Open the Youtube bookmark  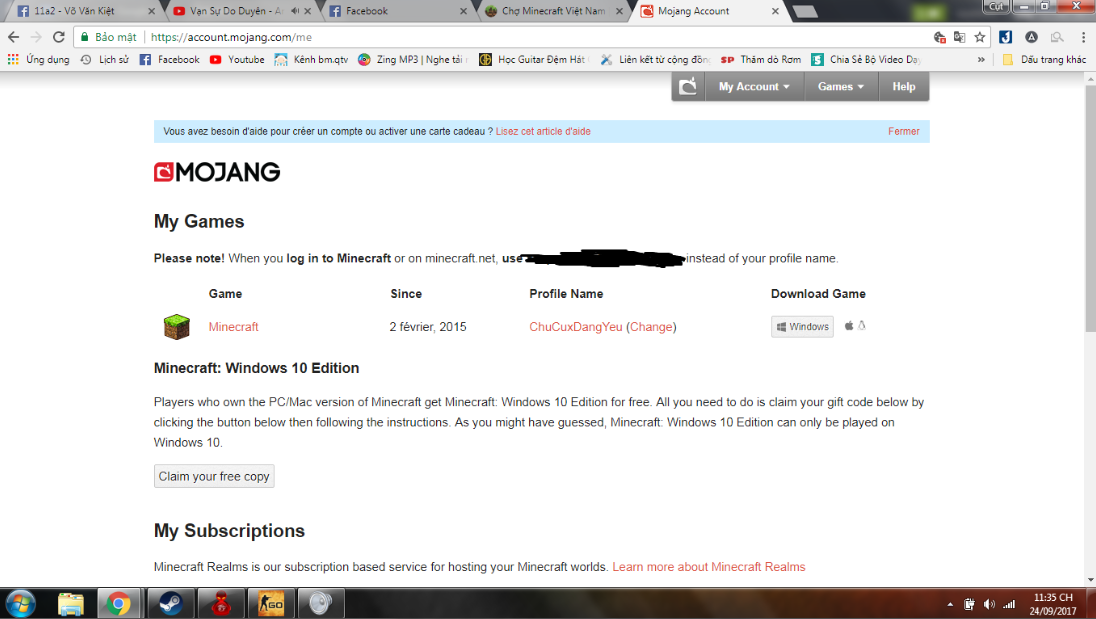[x=238, y=59]
